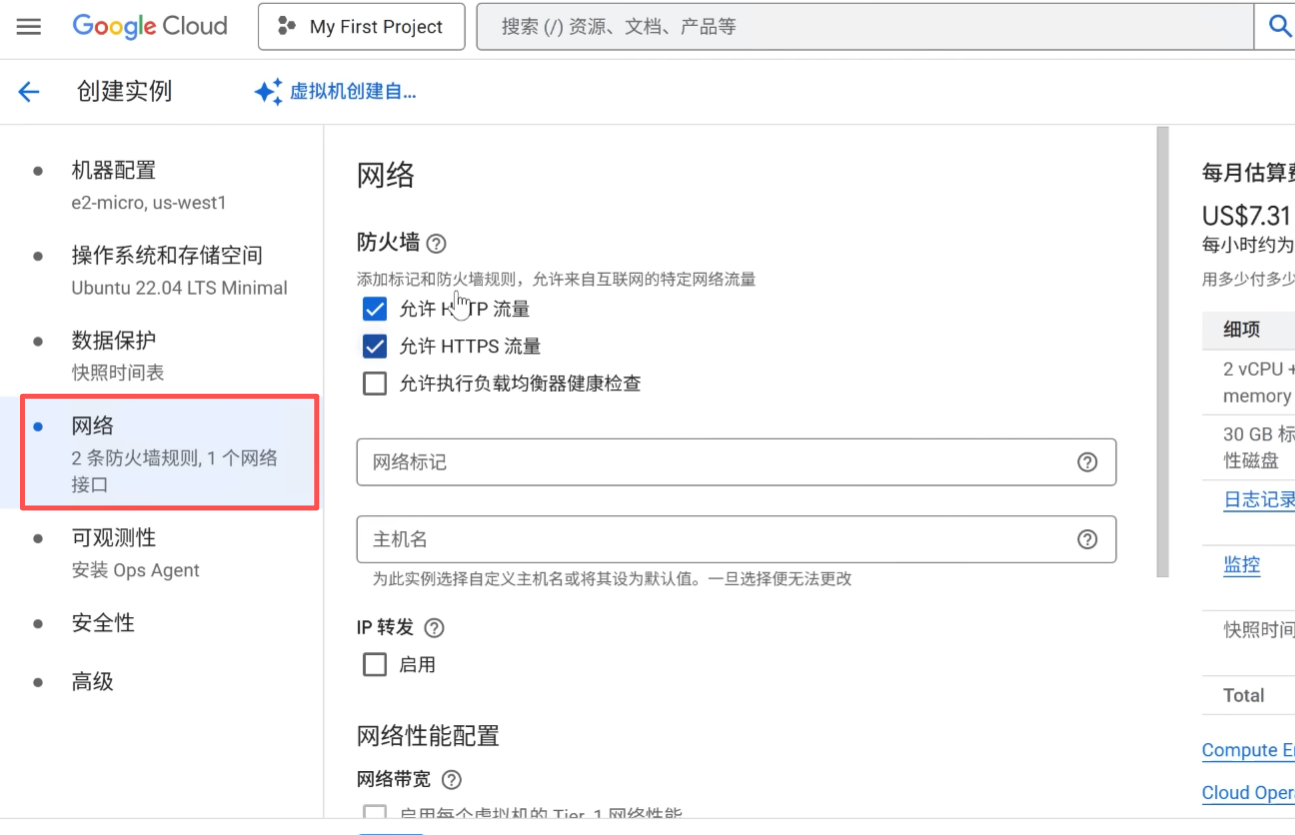Click help icon next to 防火墙

coord(436,243)
